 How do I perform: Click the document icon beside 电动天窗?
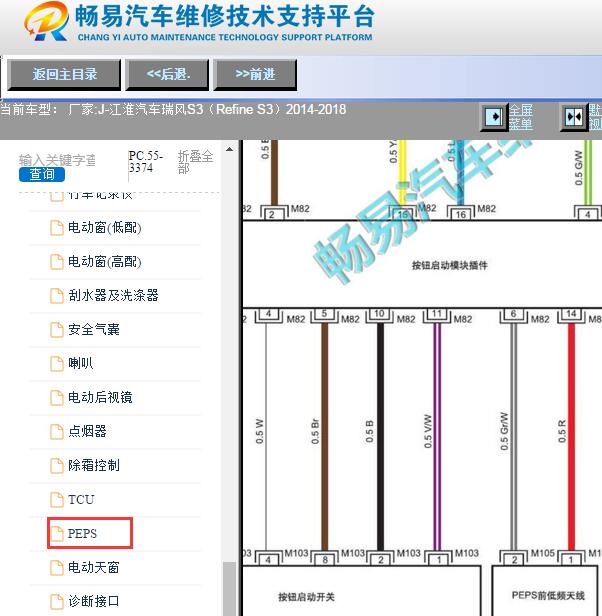click(x=57, y=568)
